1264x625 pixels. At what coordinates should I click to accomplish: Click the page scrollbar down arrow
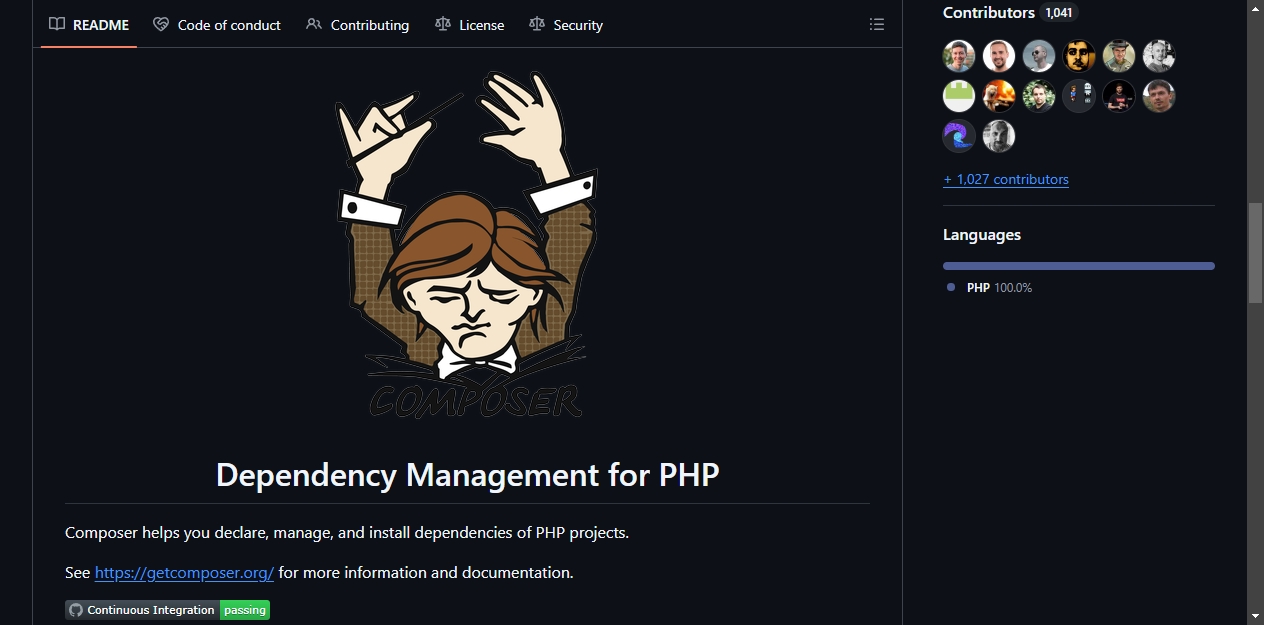point(1255,616)
